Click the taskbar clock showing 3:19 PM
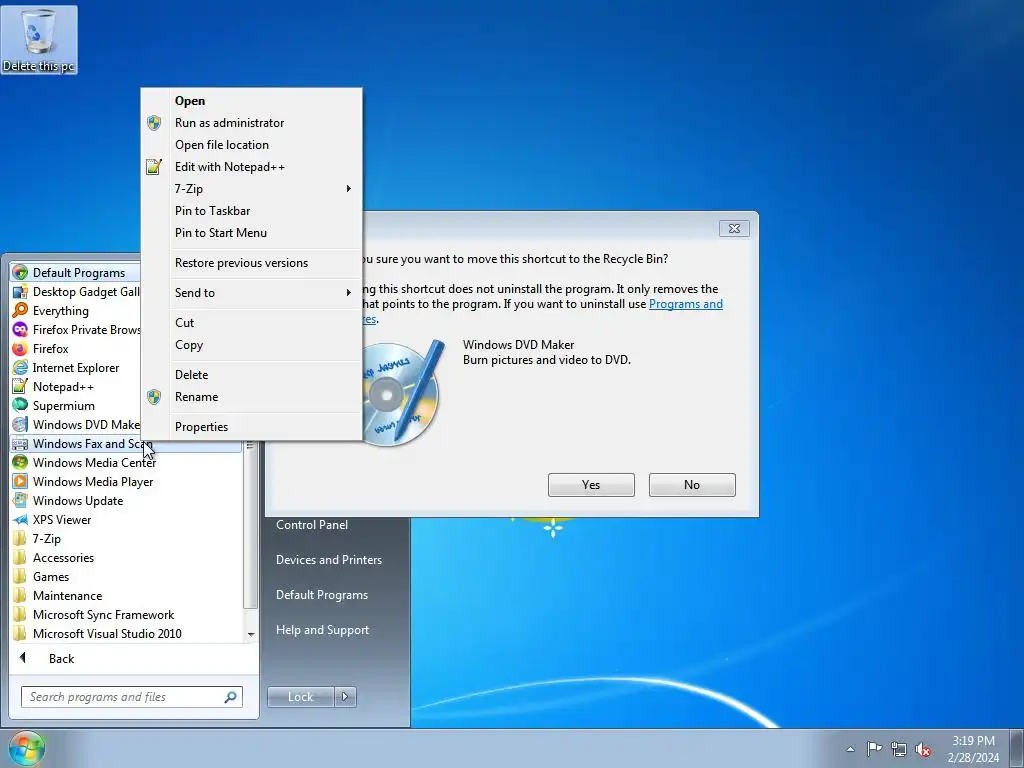The width and height of the screenshot is (1024, 768). (973, 749)
